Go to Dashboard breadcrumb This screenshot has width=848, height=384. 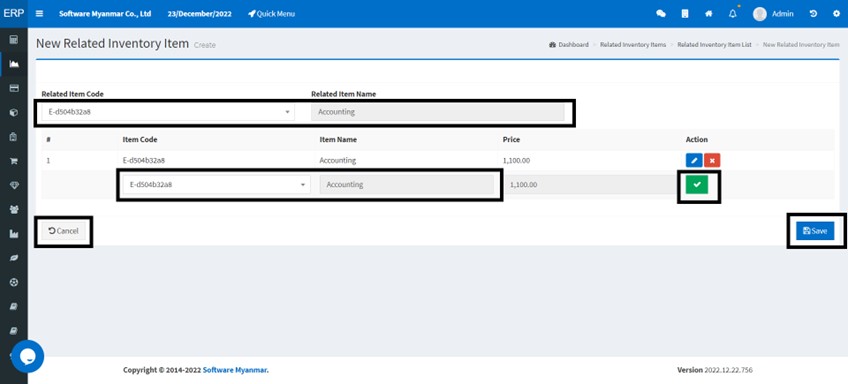(568, 45)
